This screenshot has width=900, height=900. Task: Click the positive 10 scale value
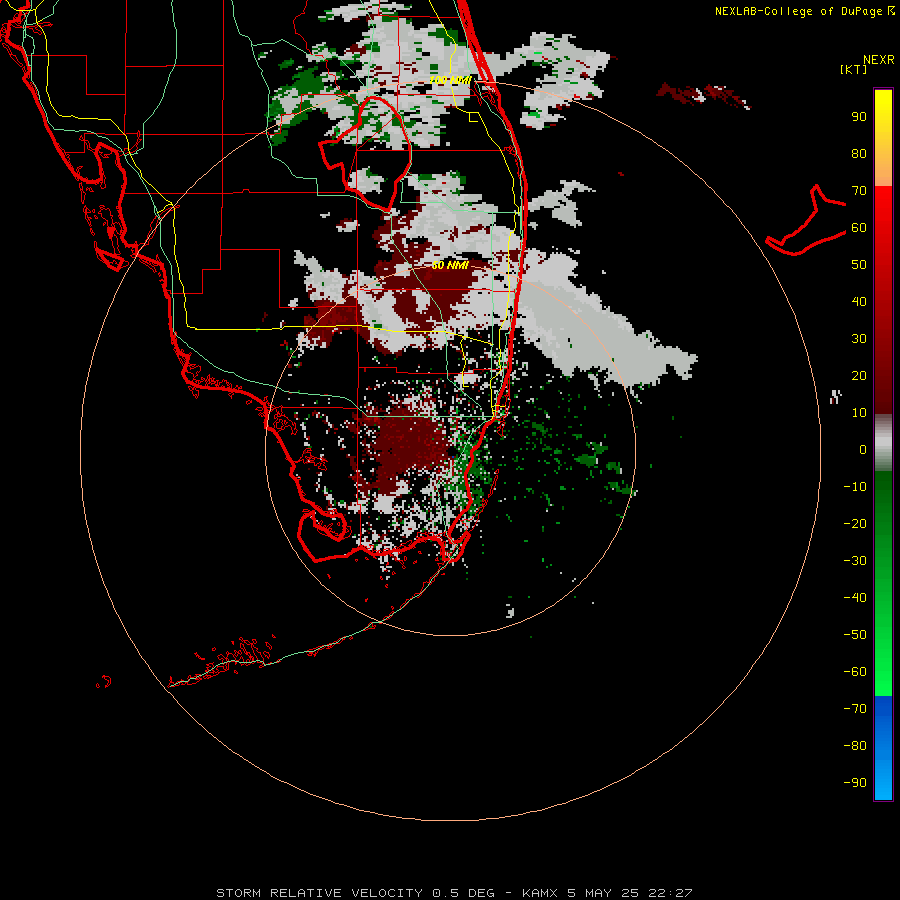point(859,413)
